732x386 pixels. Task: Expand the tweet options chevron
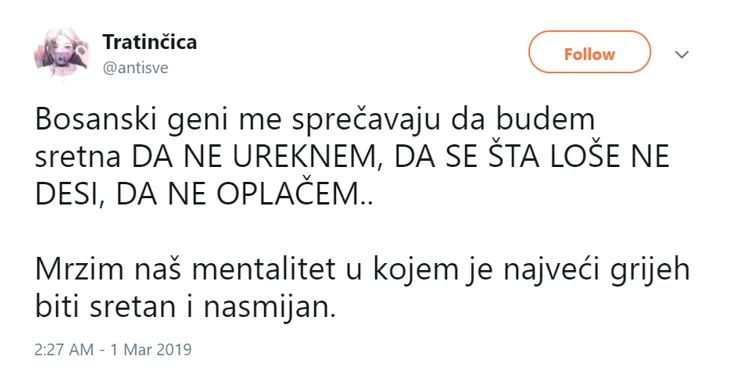[x=682, y=54]
